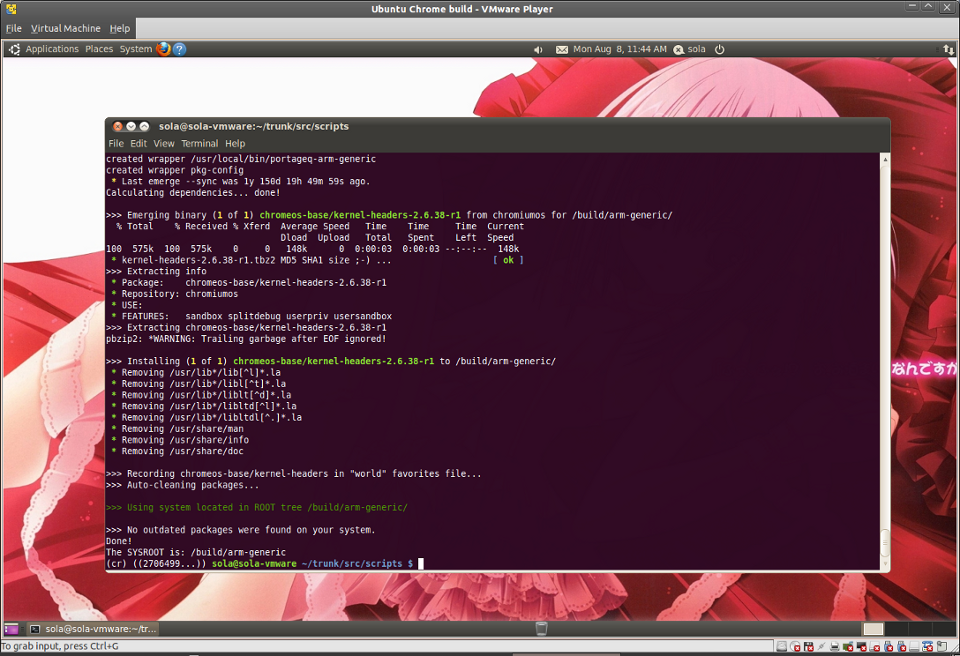
Task: Click the terminal scrollbar down arrow
Action: pyautogui.click(x=885, y=565)
